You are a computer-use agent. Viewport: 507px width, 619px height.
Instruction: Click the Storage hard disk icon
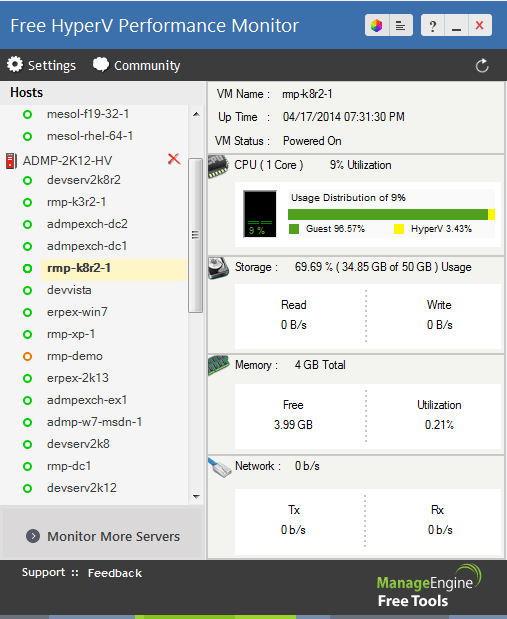(218, 268)
